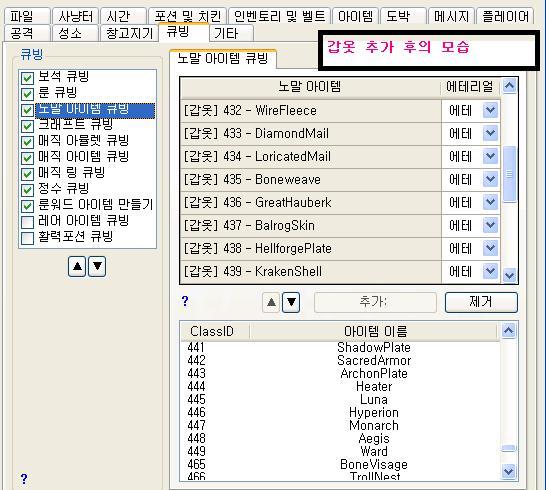Open the 창고지기 tab

click(x=129, y=33)
